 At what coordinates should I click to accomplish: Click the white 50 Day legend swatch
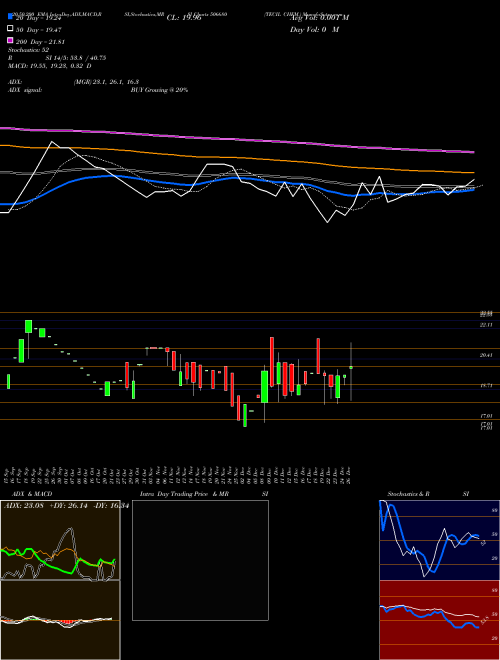pyautogui.click(x=10, y=28)
